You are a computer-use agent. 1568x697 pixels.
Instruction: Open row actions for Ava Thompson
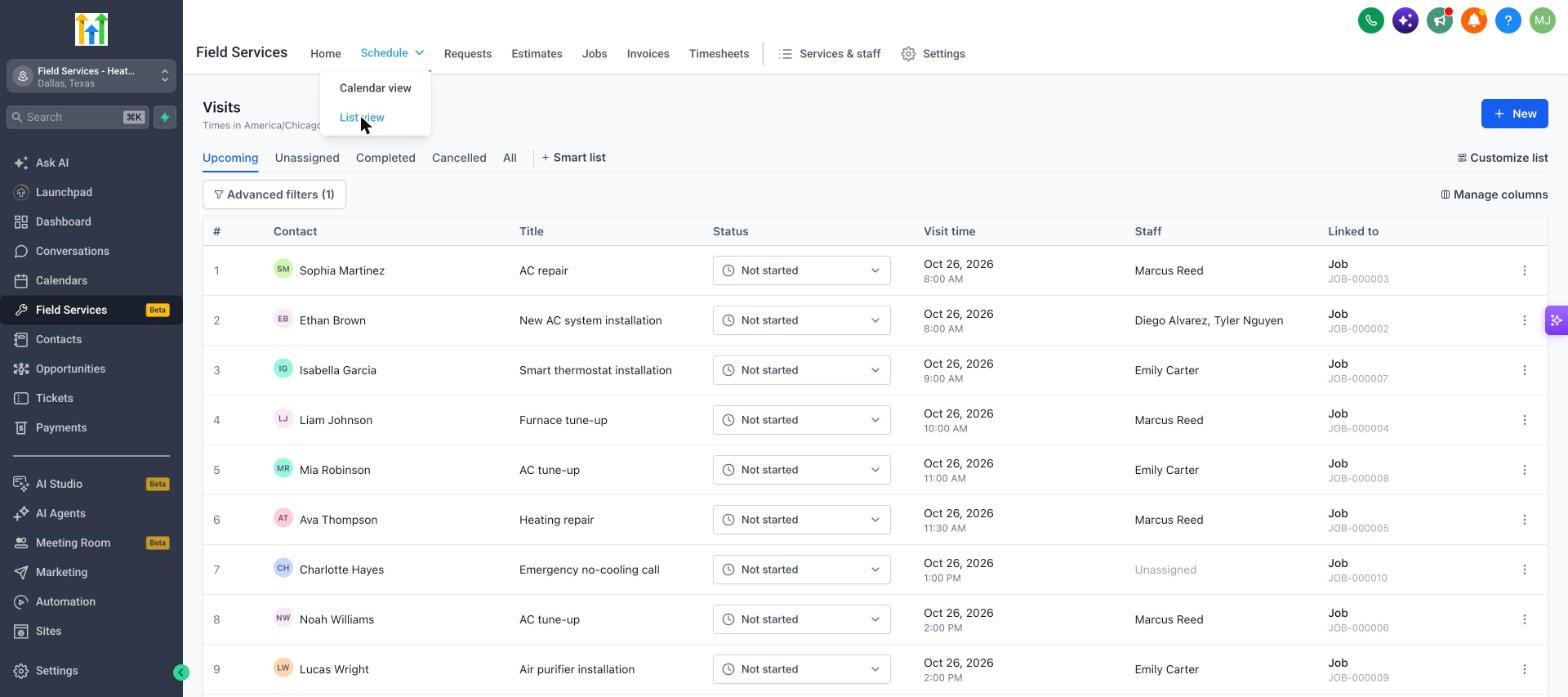1524,520
